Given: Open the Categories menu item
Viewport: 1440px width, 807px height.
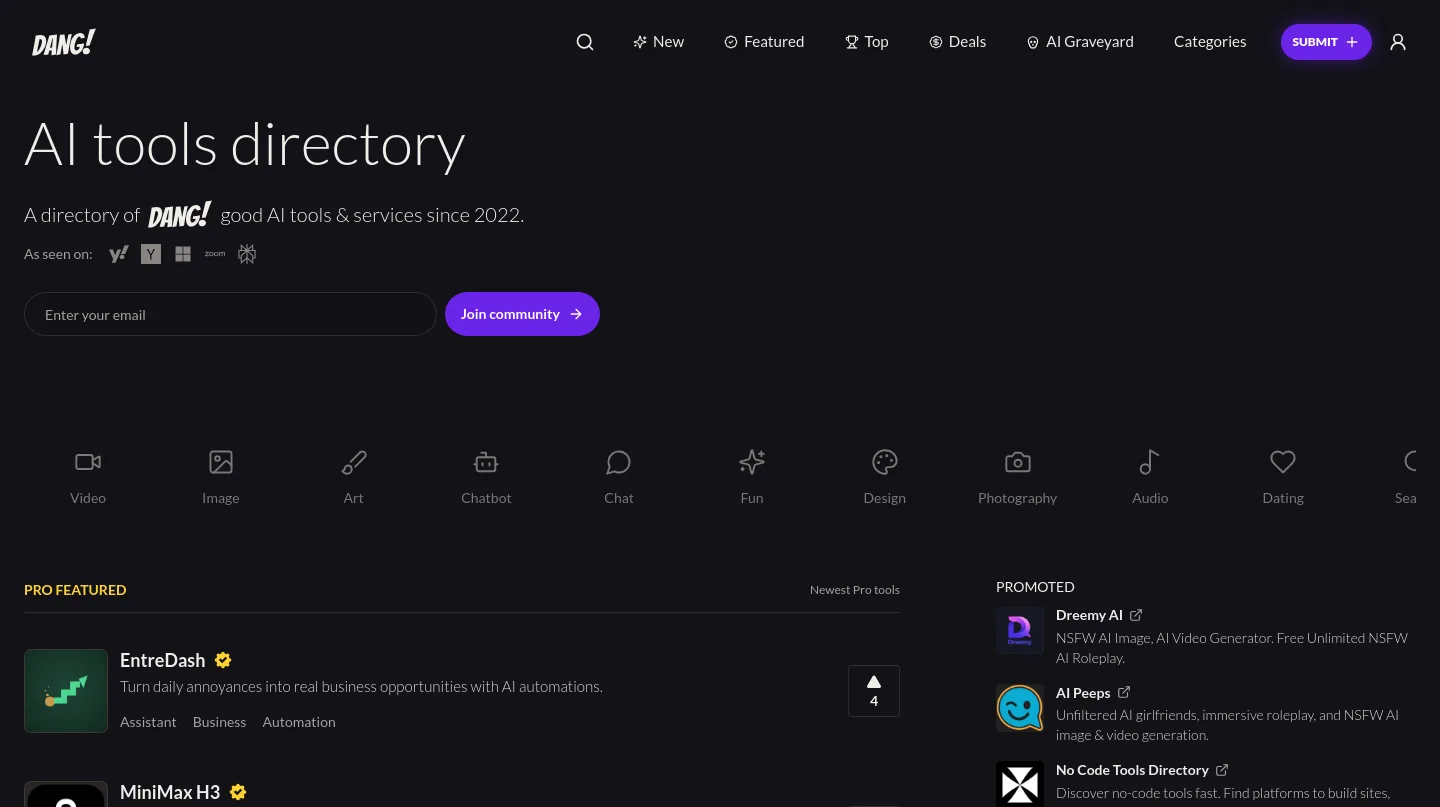Looking at the screenshot, I should point(1210,42).
